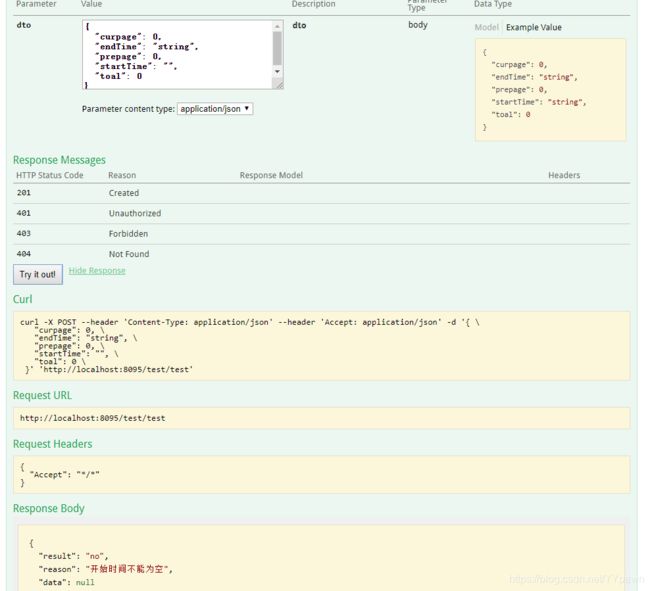Click the "result": "no" response line

pyautogui.click(x=73, y=556)
